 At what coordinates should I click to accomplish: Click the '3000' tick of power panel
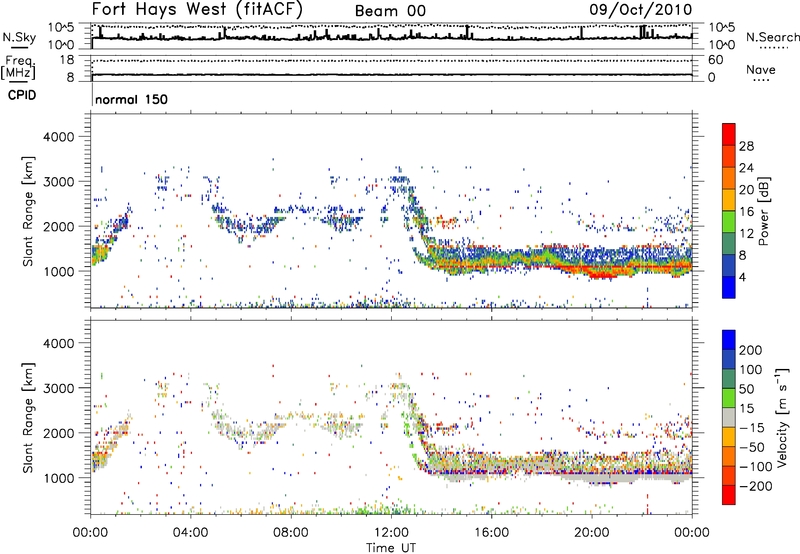58,182
